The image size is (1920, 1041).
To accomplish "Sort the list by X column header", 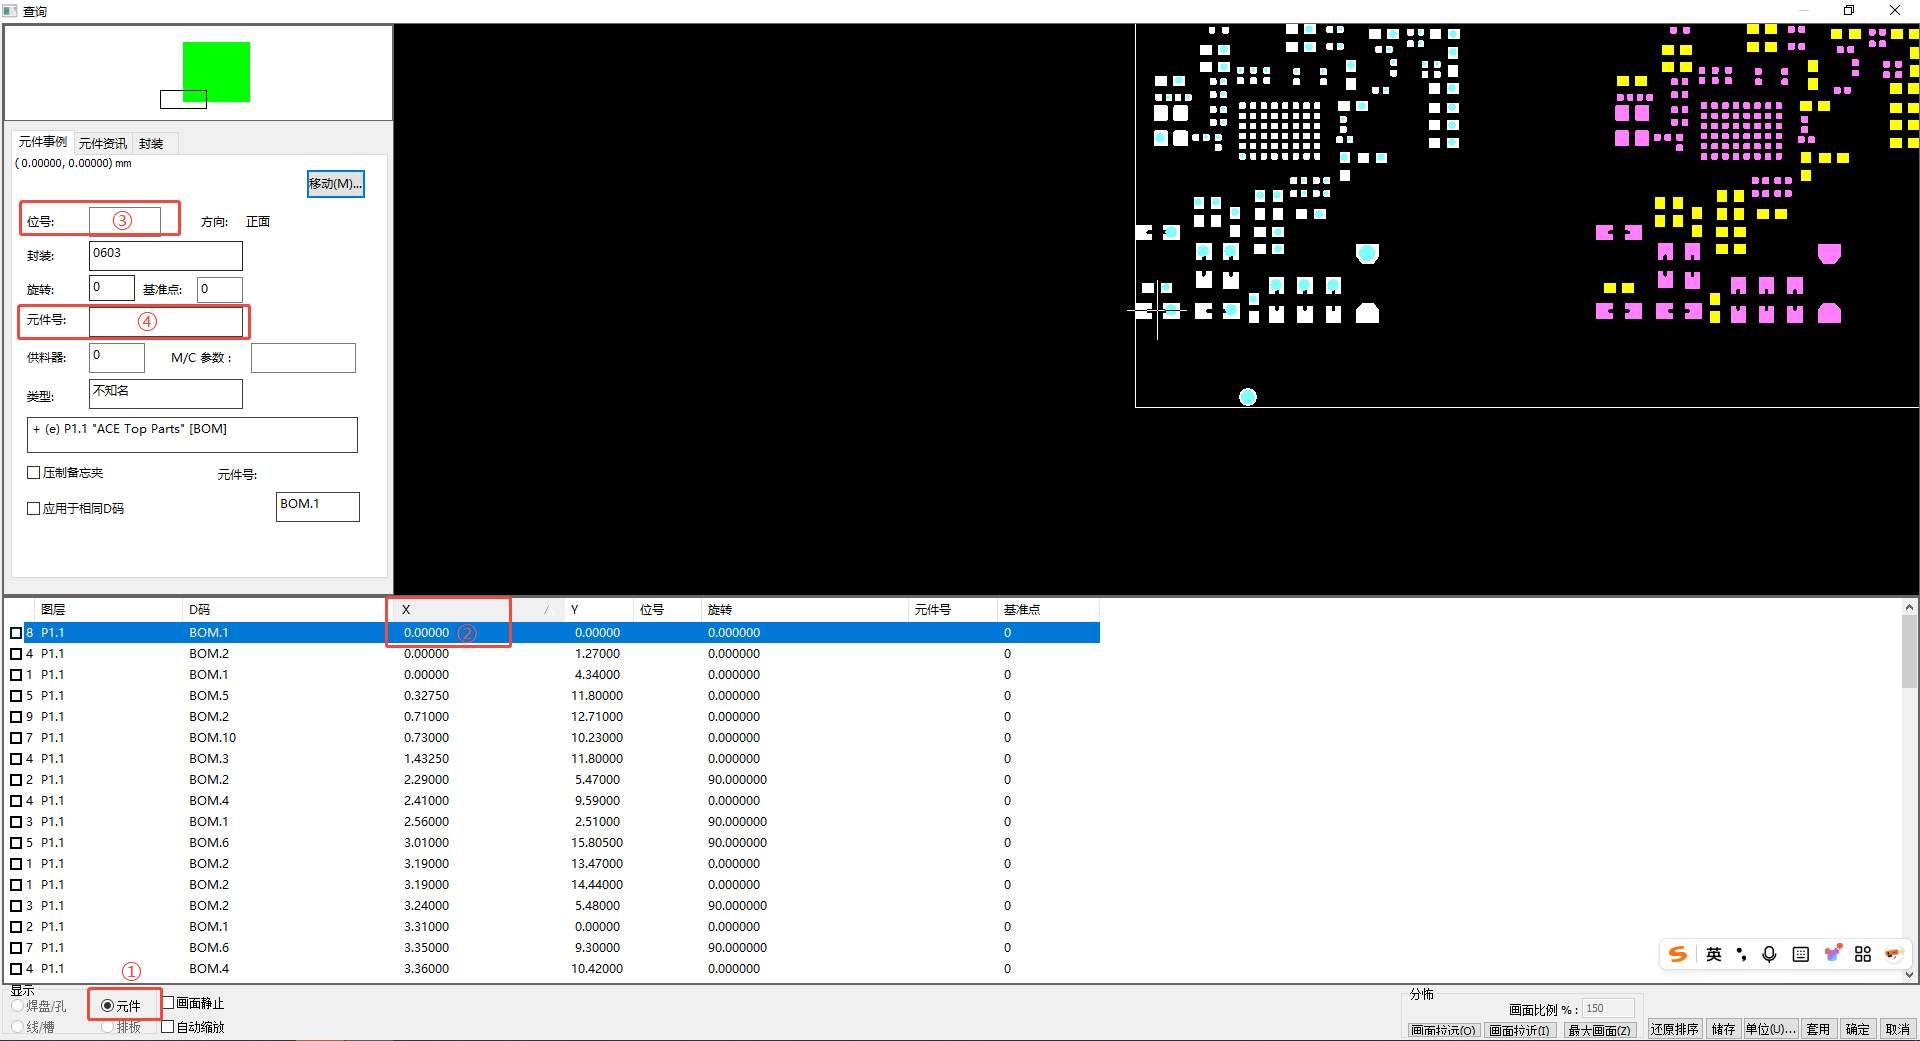I will coord(448,609).
